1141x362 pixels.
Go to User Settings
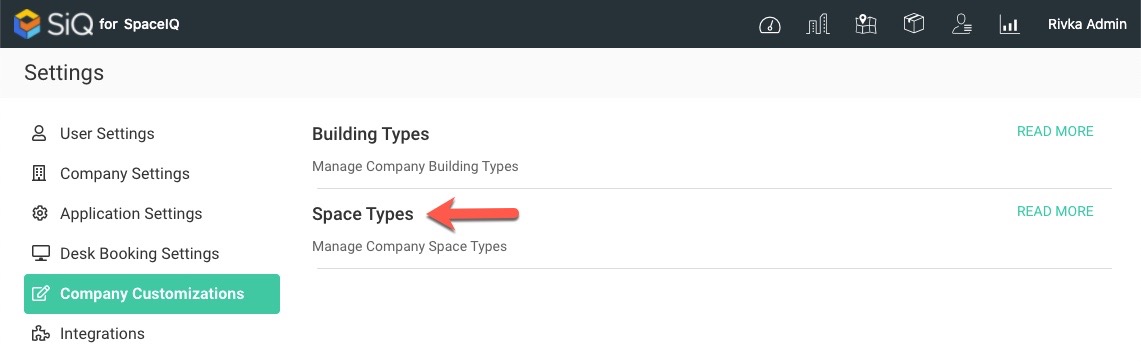(107, 134)
